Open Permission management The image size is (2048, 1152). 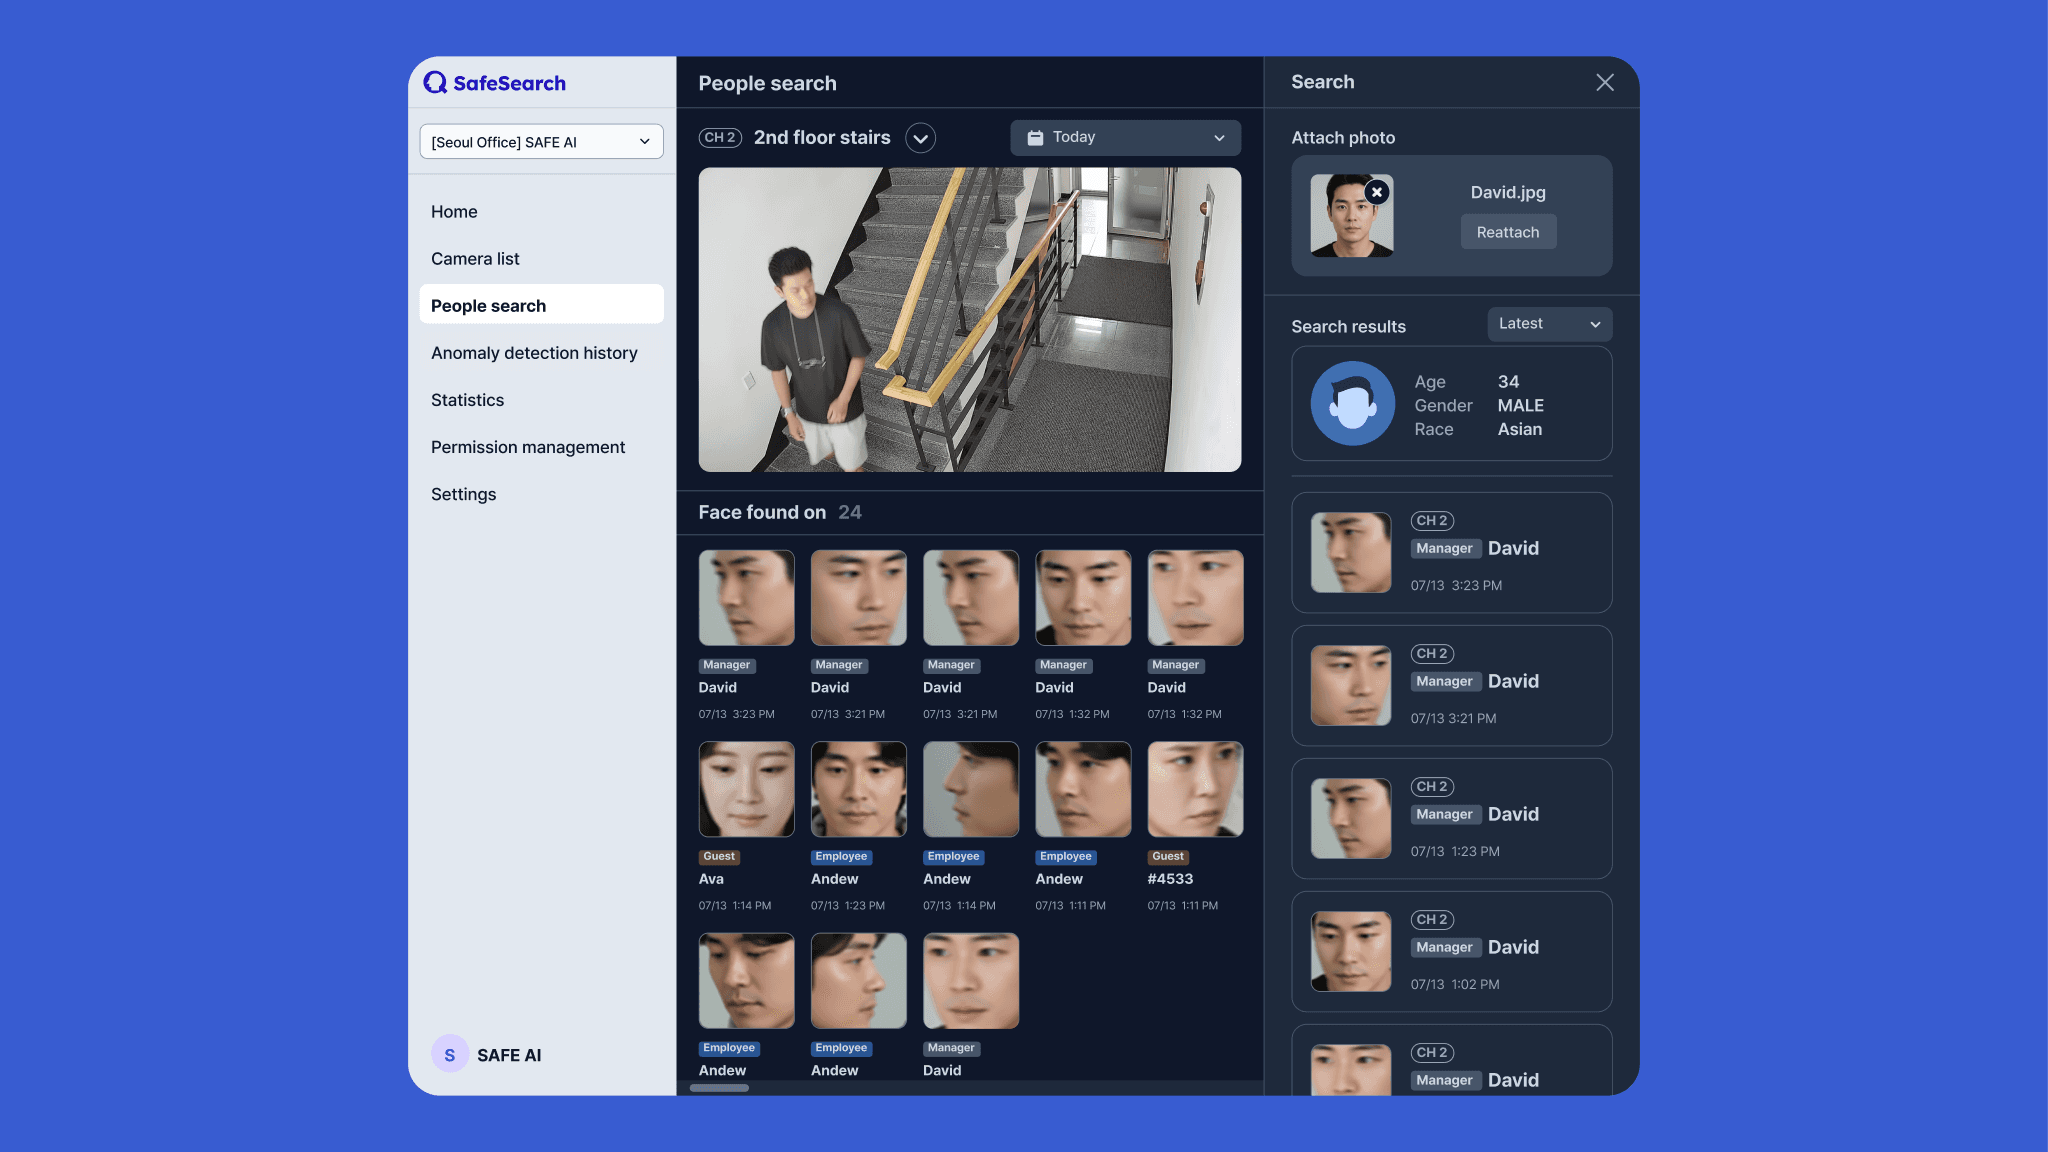pos(528,447)
